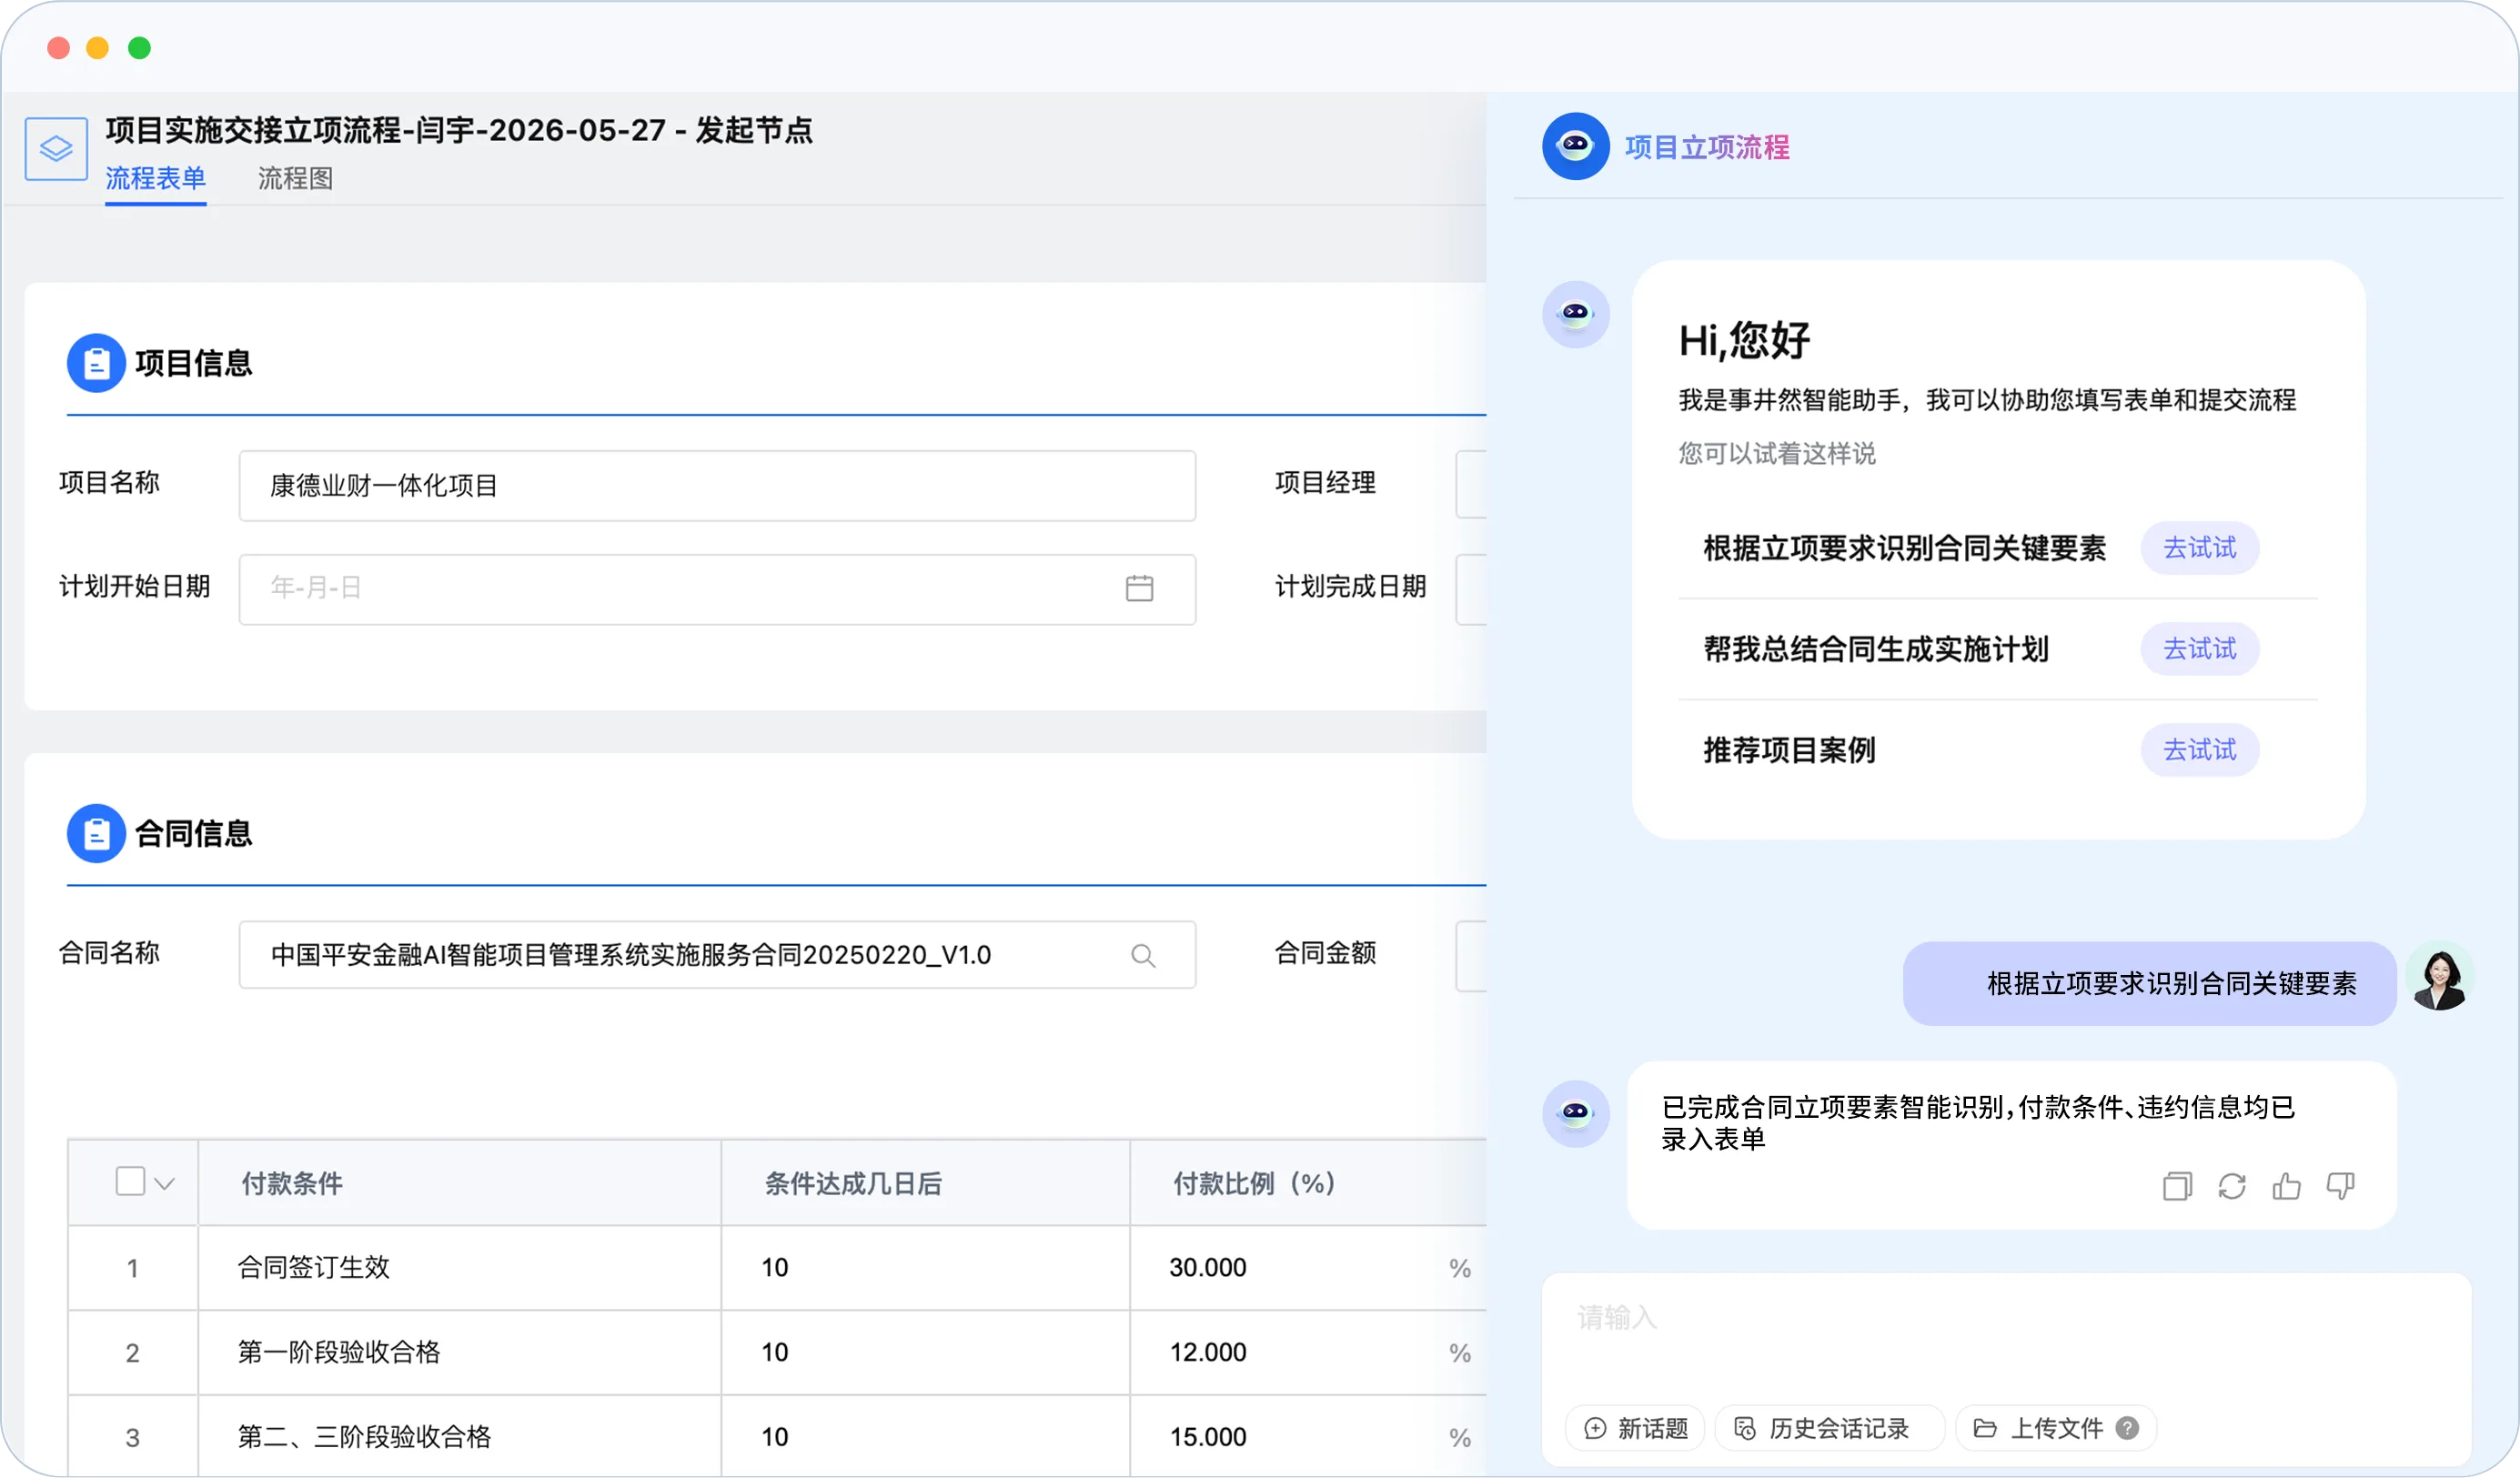Click the user message bubble 根据立项要求识别合同关键要素

[2150, 984]
